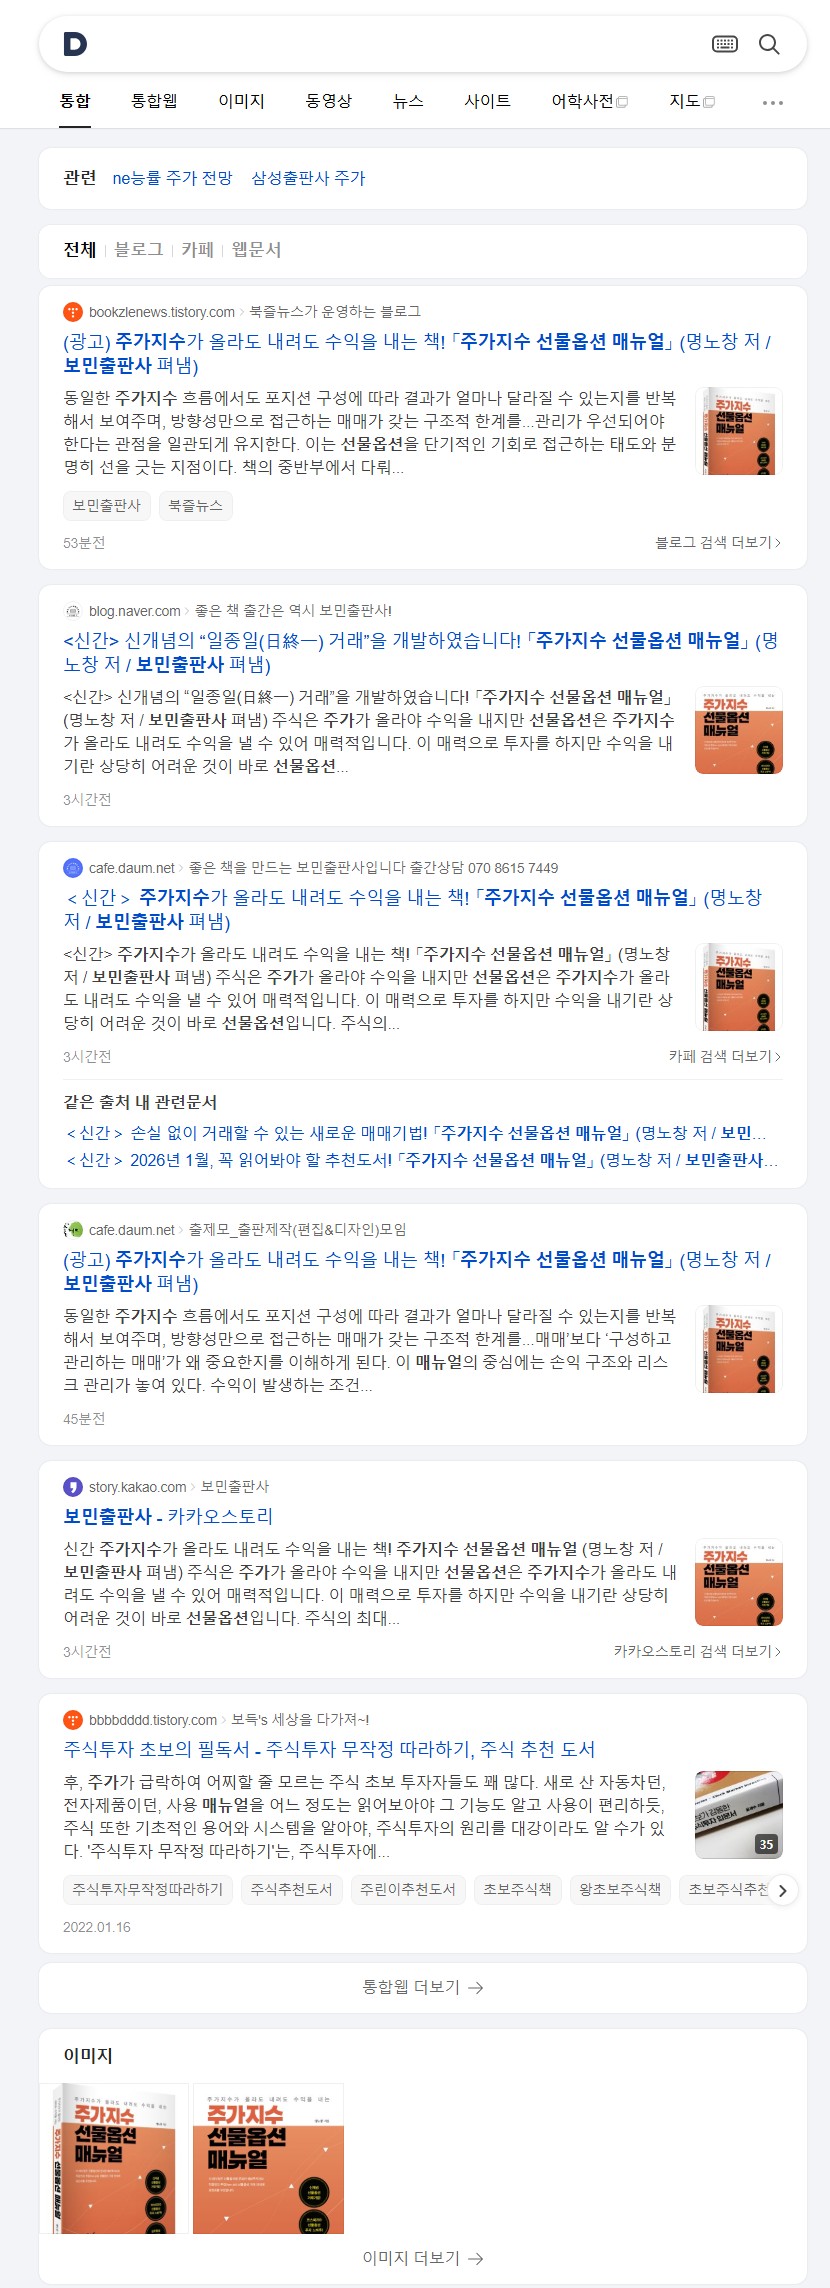Click the story.kakao.com favicon icon

[x=72, y=1487]
